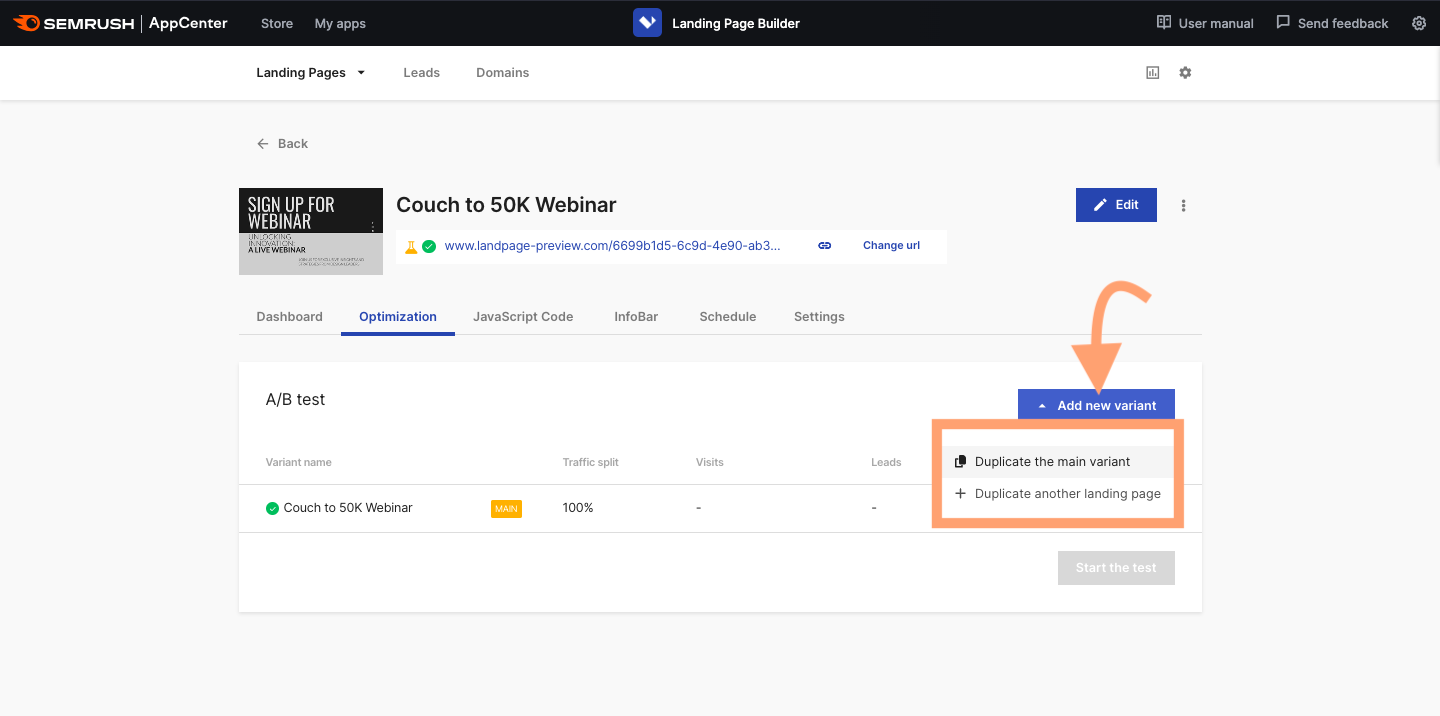Open the app settings gear icon
Viewport: 1440px width, 716px height.
(x=1418, y=22)
